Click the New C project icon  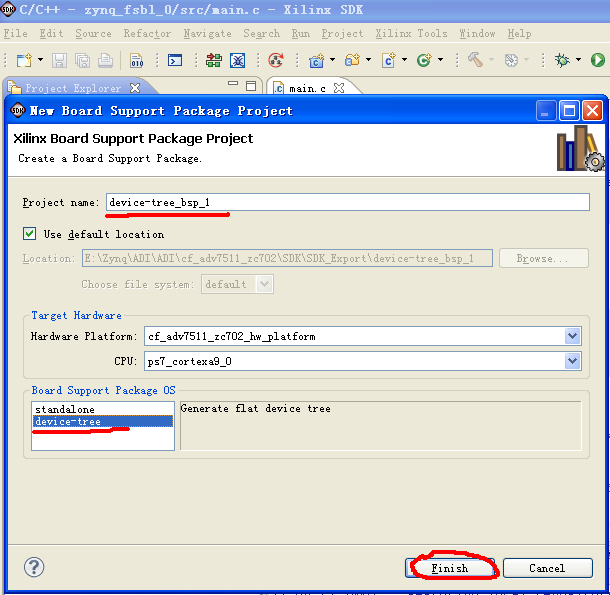(316, 60)
